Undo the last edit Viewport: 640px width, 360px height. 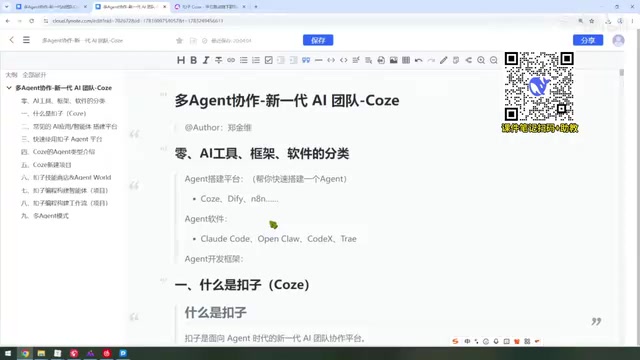point(418,60)
